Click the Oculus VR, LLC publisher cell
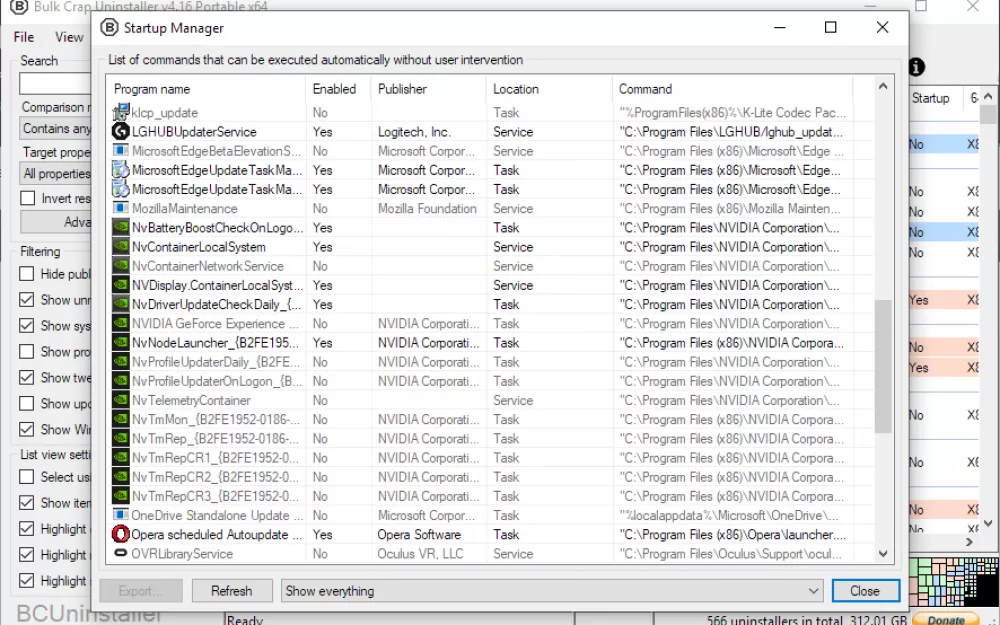Screen dimensions: 1000x625 pos(420,554)
